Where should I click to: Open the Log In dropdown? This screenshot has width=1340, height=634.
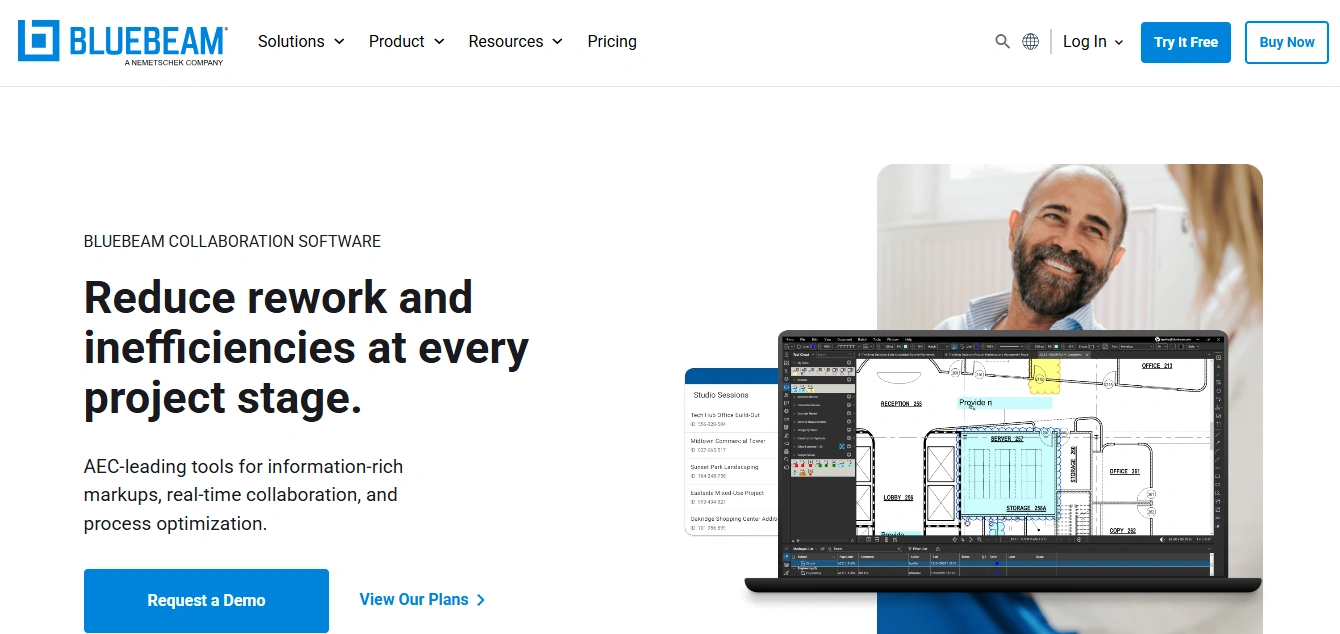pos(1093,42)
